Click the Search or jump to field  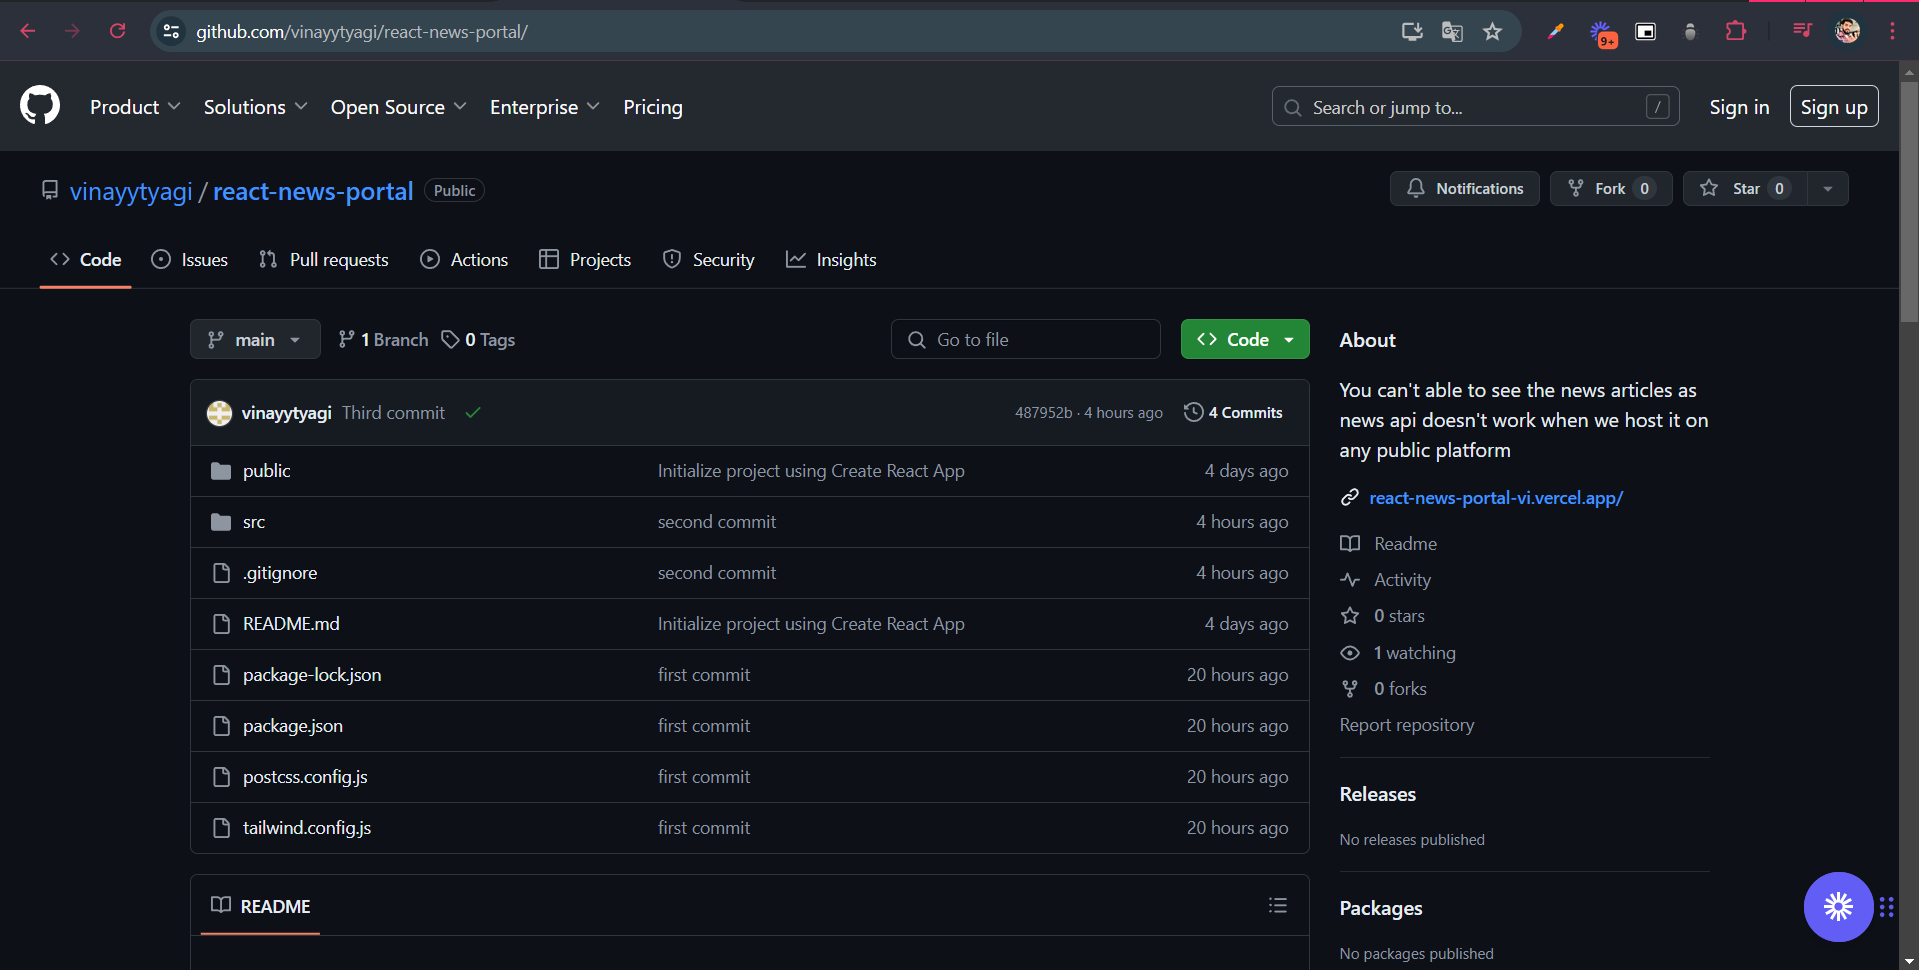click(1475, 107)
